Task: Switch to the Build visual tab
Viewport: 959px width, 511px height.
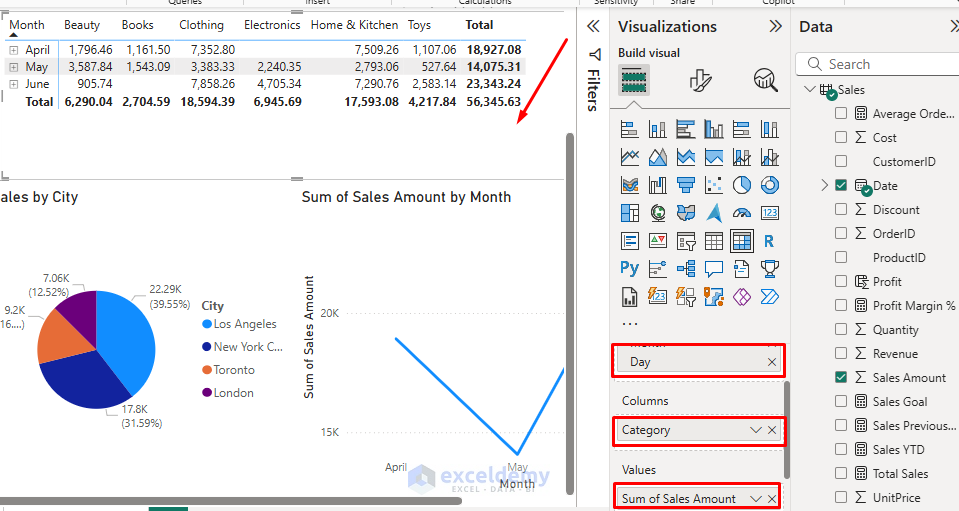Action: coord(634,80)
